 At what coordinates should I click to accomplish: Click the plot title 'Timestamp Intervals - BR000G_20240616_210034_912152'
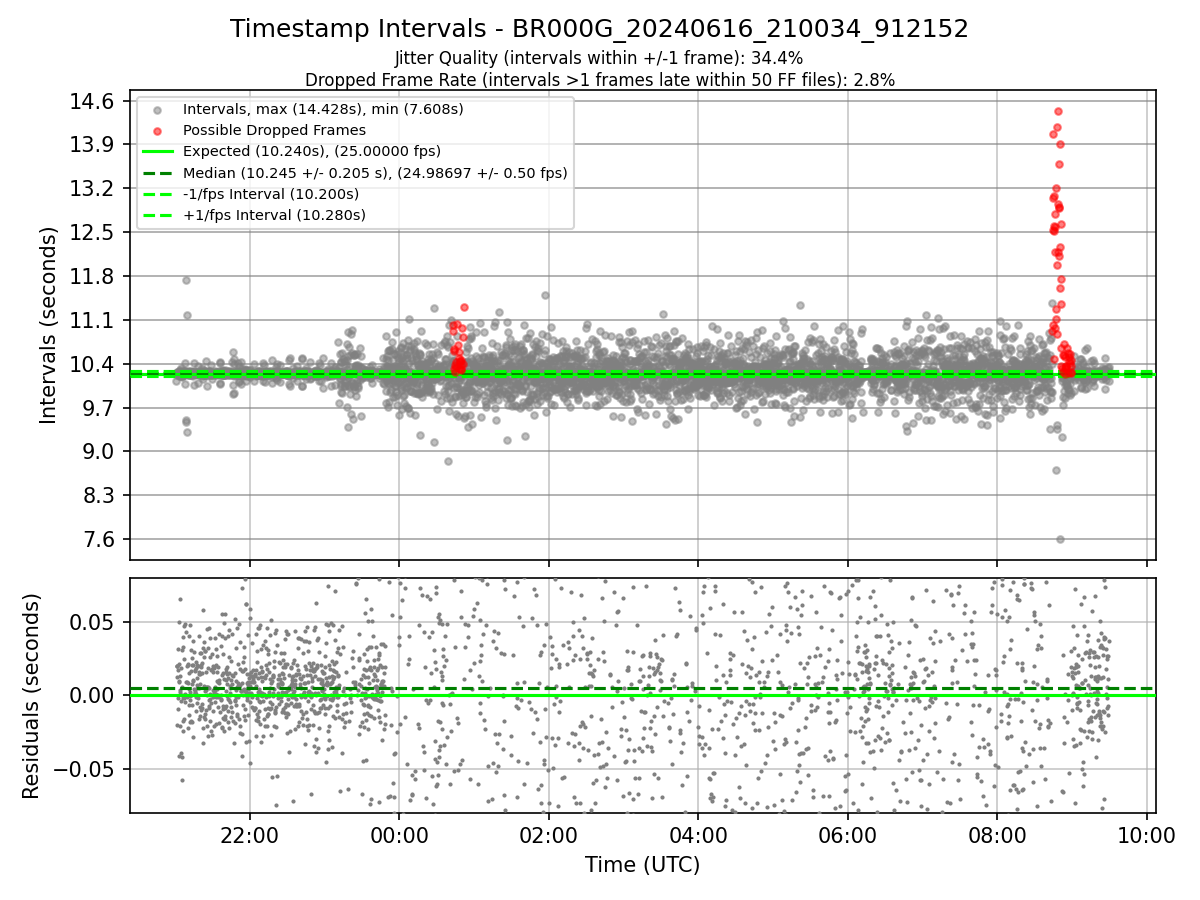pyautogui.click(x=599, y=29)
